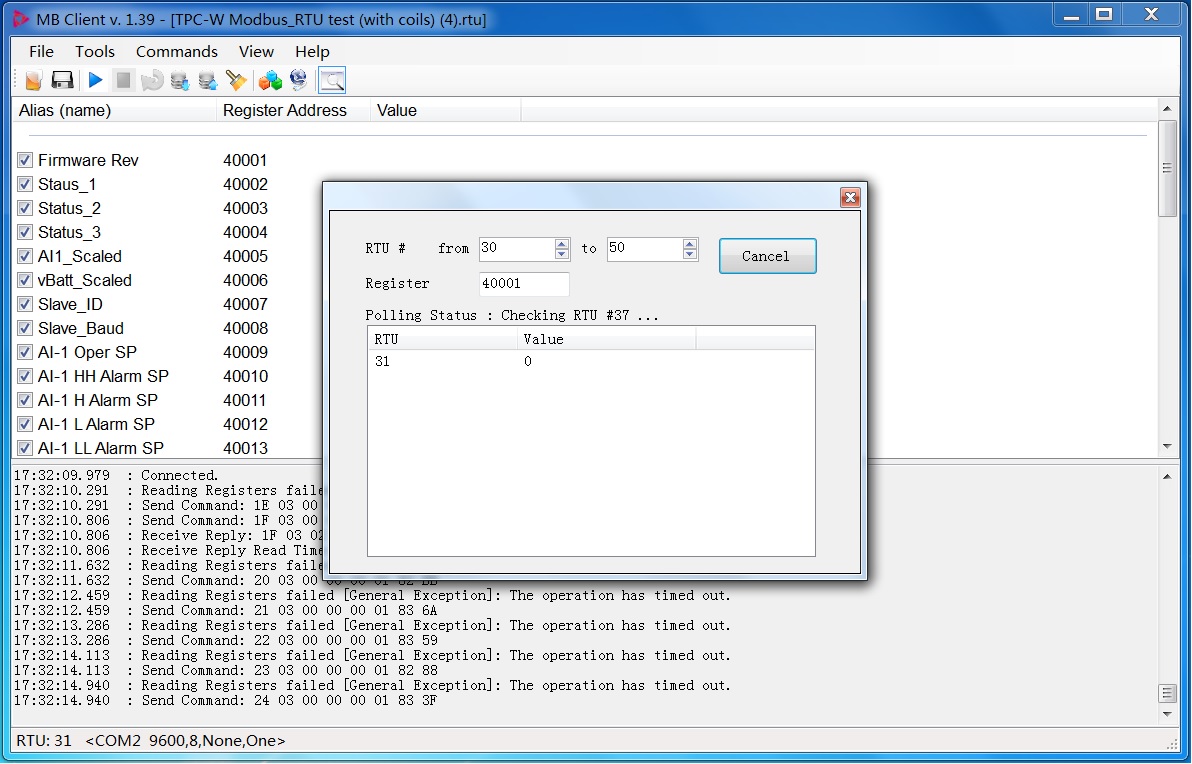Decrease the RTU 'to' value with down arrow

[690, 254]
